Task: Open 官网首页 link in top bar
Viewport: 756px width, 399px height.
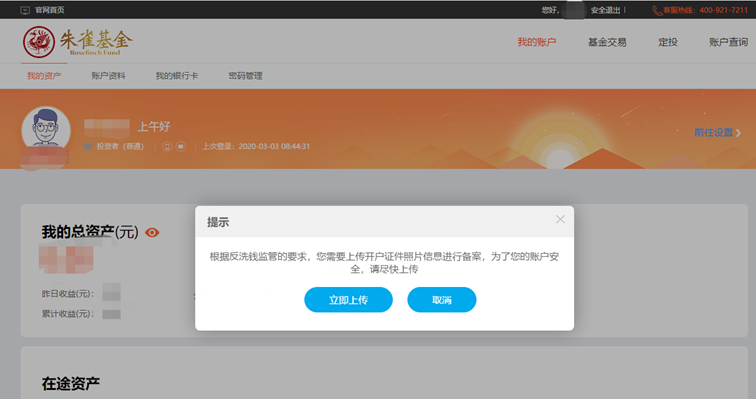Action: tap(50, 10)
